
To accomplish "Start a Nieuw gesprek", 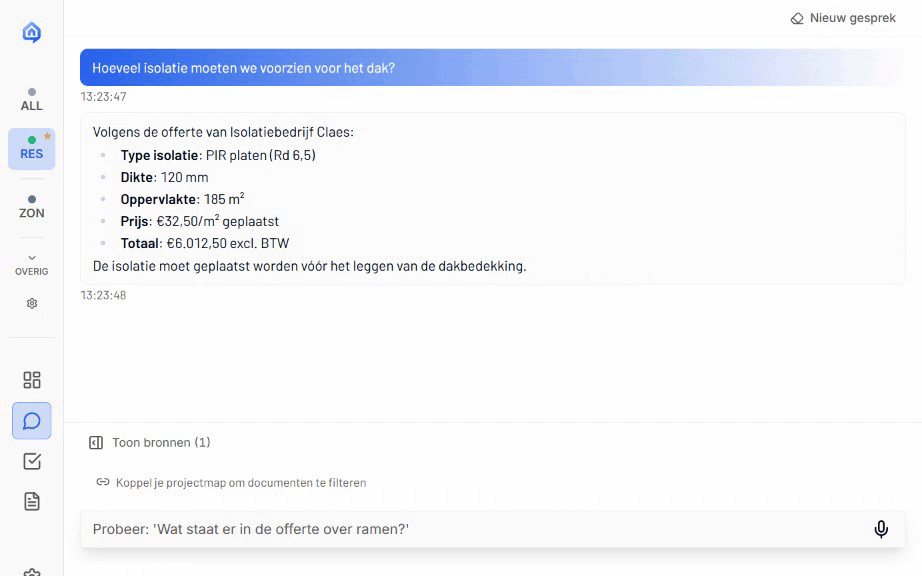I will click(843, 18).
